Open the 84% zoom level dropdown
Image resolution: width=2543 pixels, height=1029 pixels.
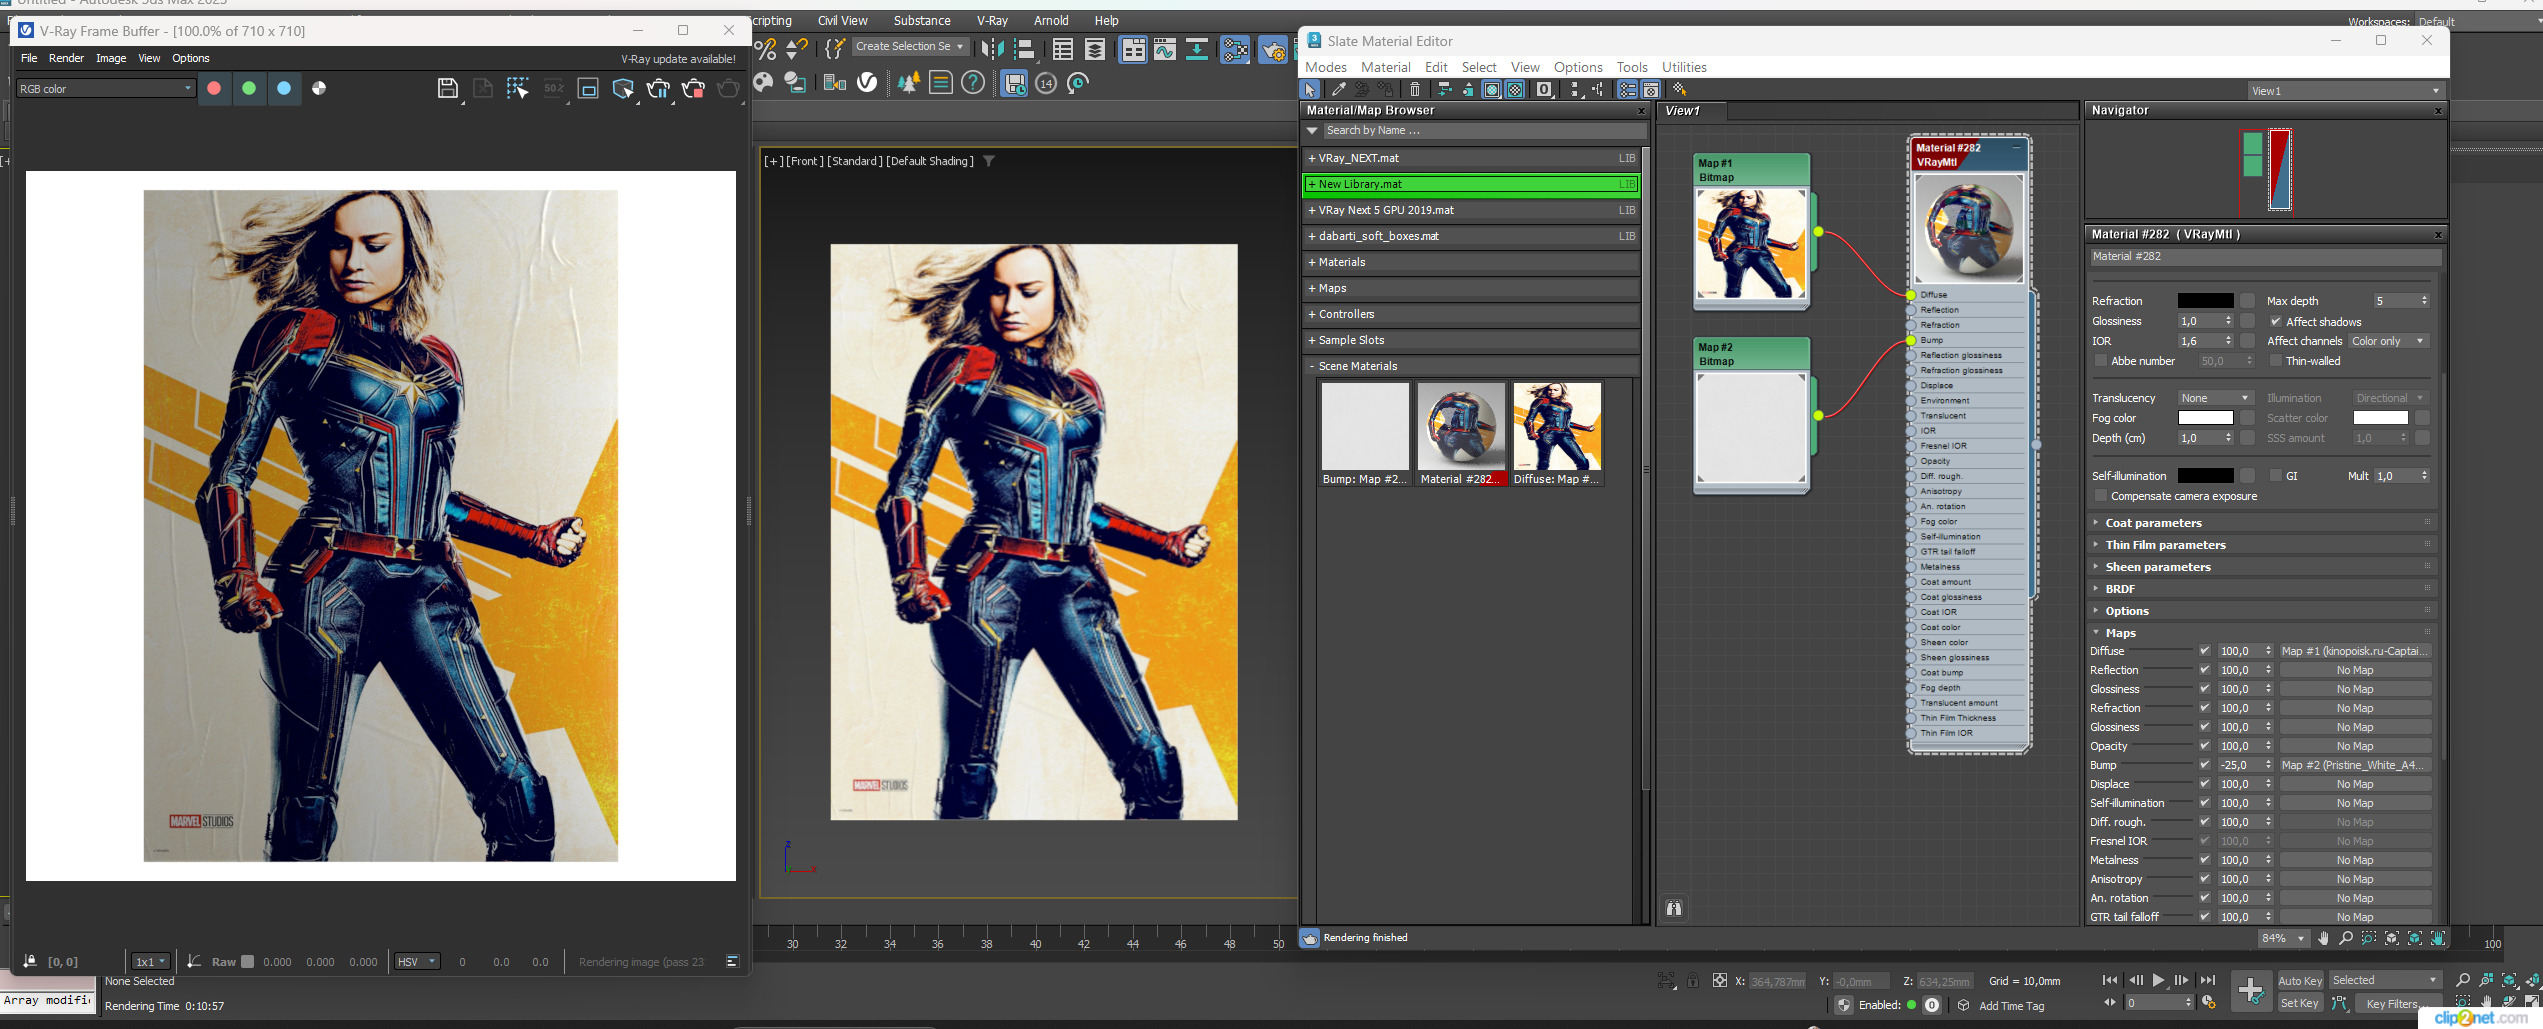coord(2283,938)
